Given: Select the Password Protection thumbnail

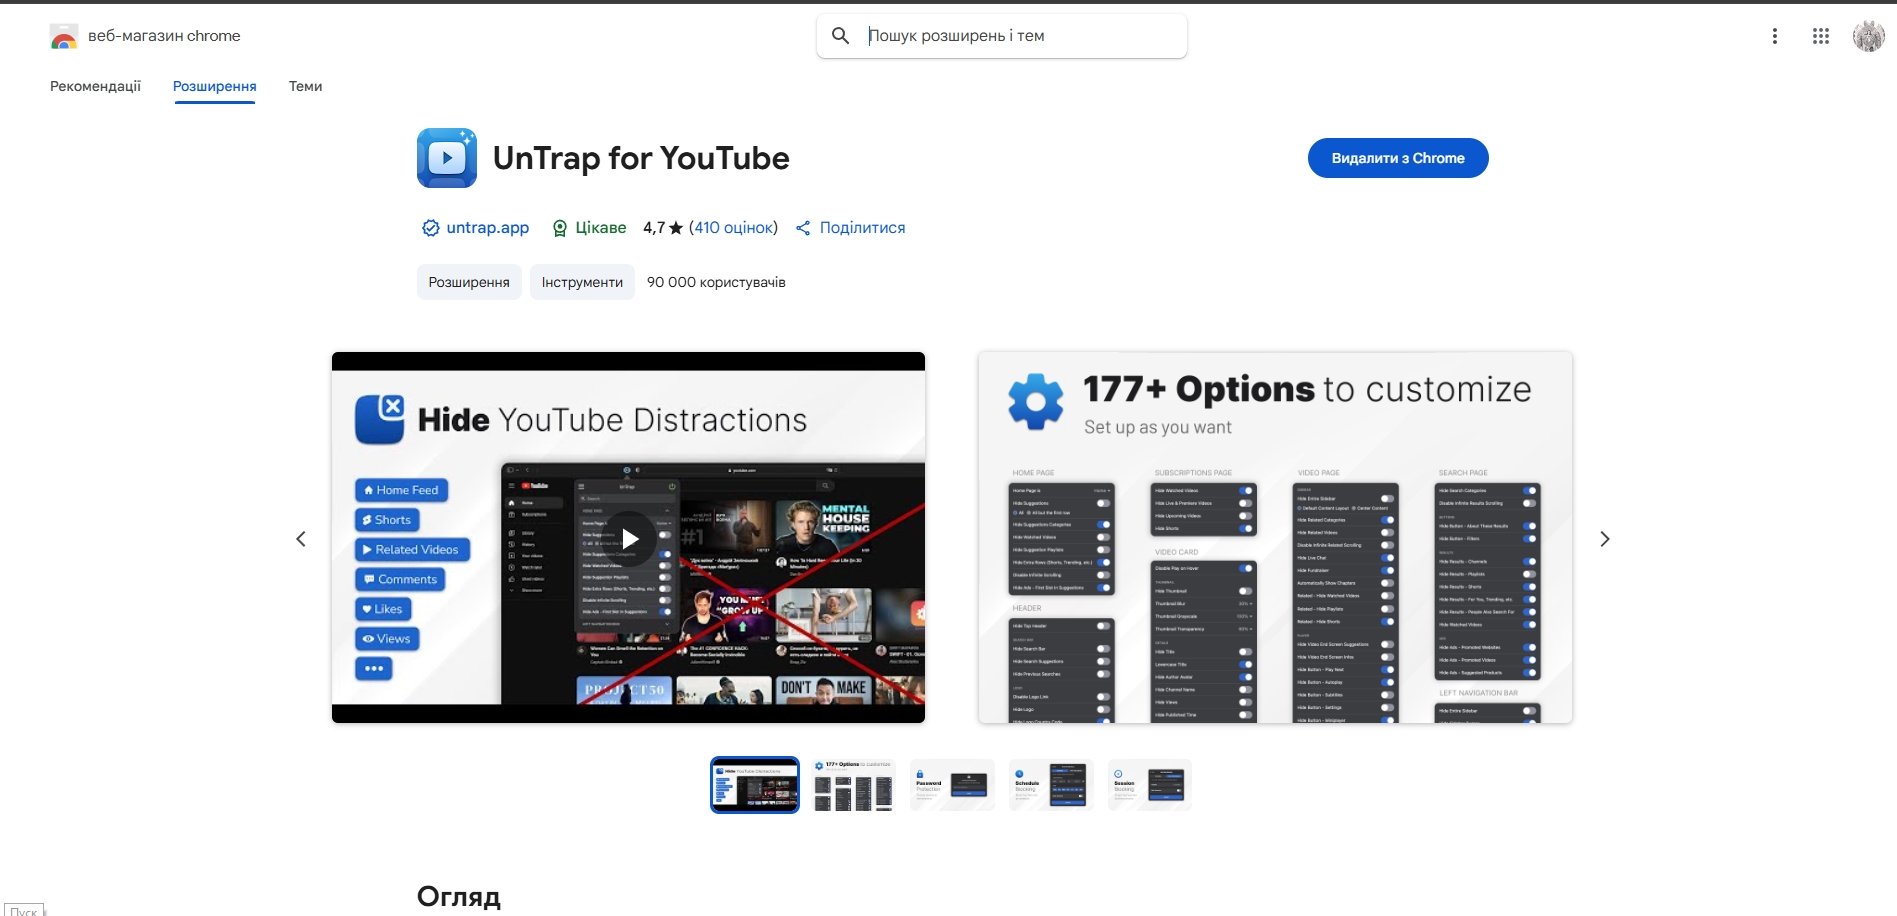Looking at the screenshot, I should click(952, 785).
